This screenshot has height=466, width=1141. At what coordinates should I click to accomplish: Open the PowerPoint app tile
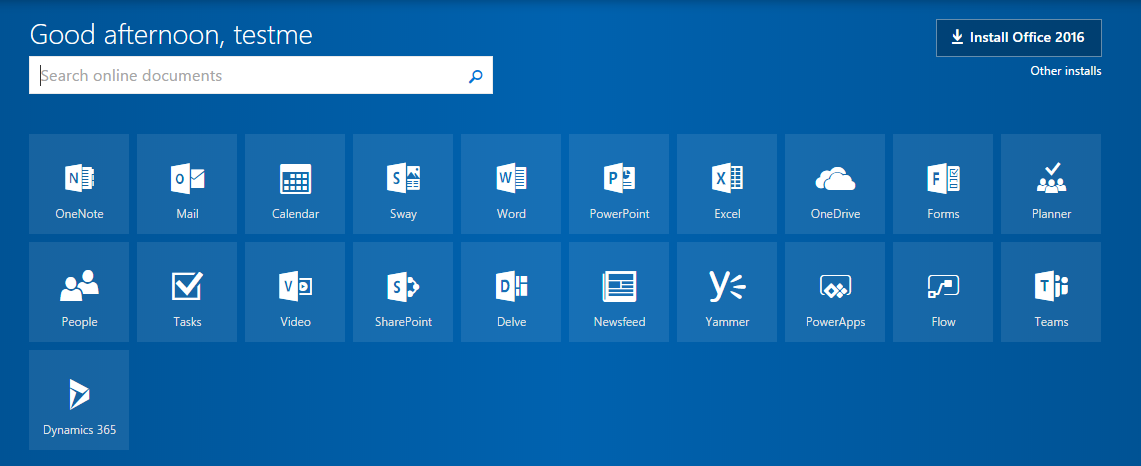click(x=619, y=183)
